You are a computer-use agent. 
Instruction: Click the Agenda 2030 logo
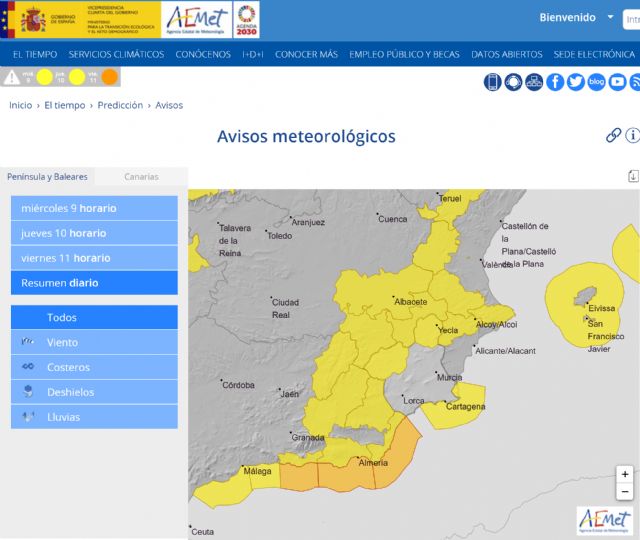(247, 20)
